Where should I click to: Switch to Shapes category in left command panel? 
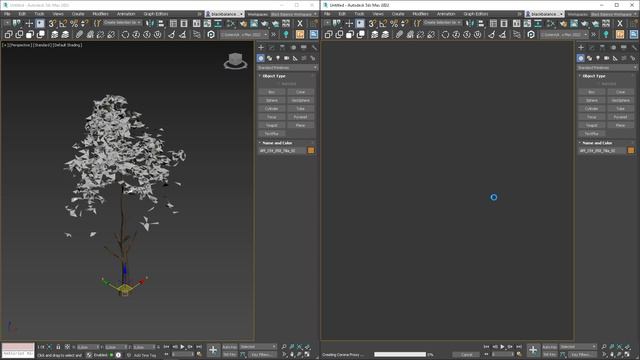tap(269, 58)
